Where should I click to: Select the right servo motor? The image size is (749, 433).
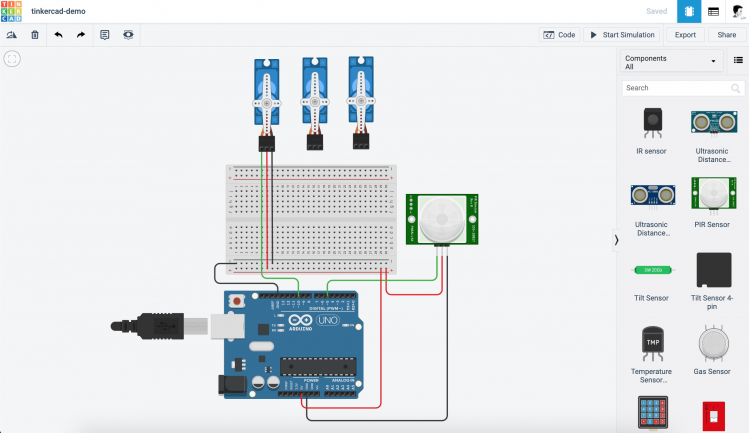361,102
